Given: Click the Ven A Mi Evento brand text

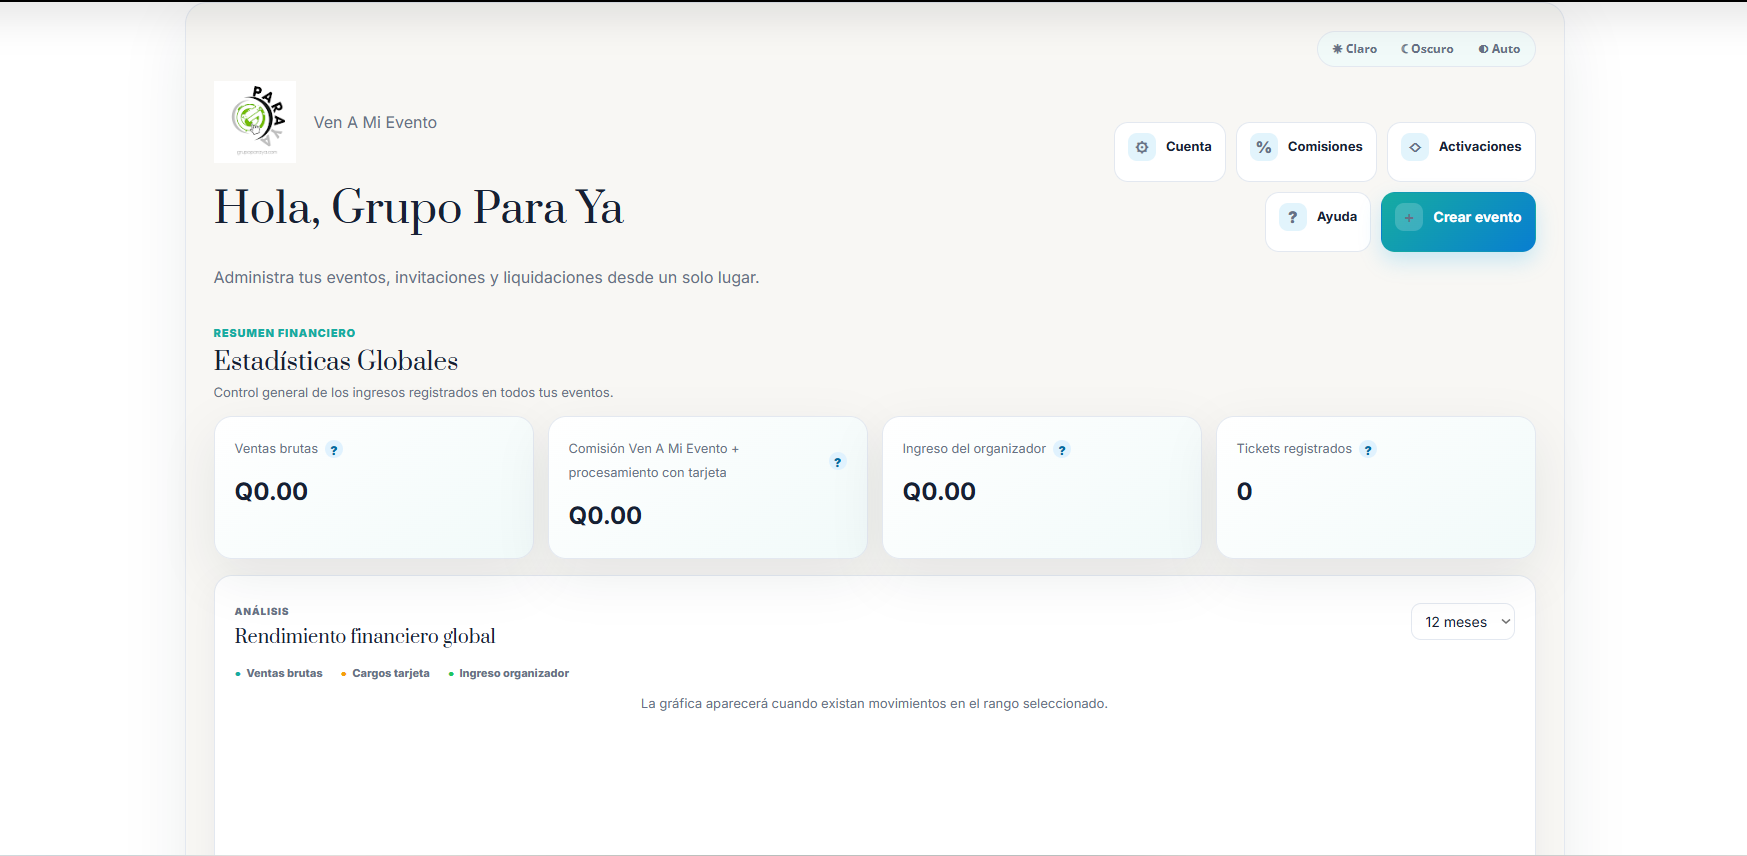Looking at the screenshot, I should [375, 123].
